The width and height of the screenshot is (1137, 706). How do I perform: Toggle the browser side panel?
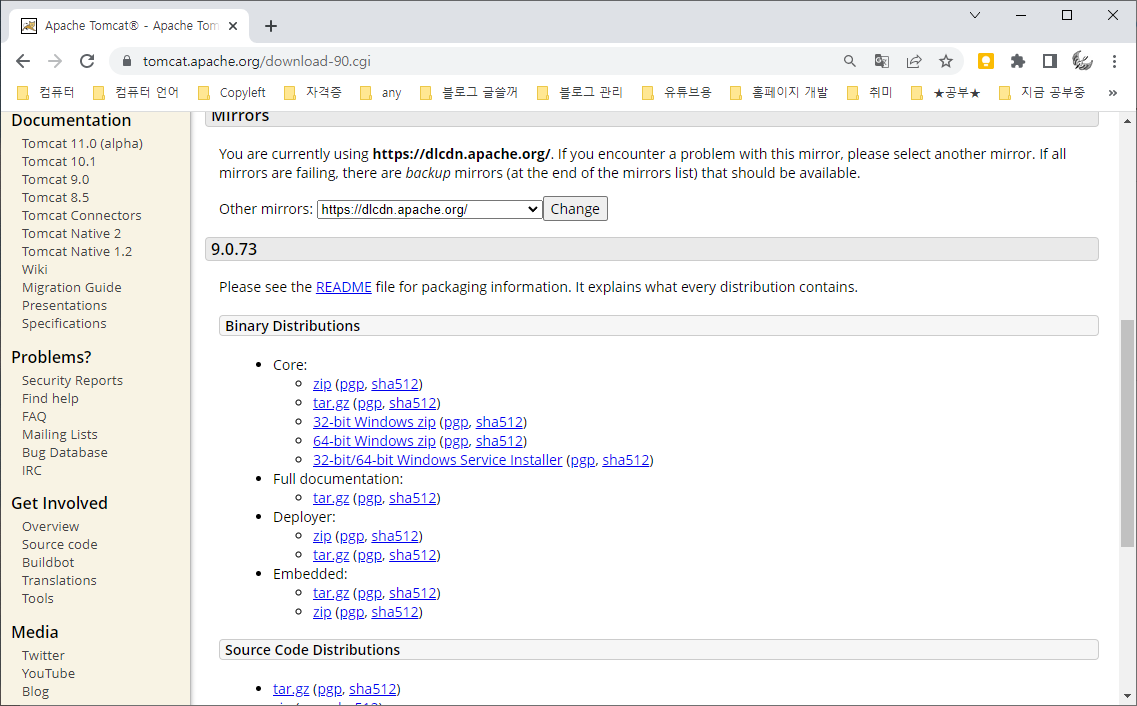point(1049,62)
